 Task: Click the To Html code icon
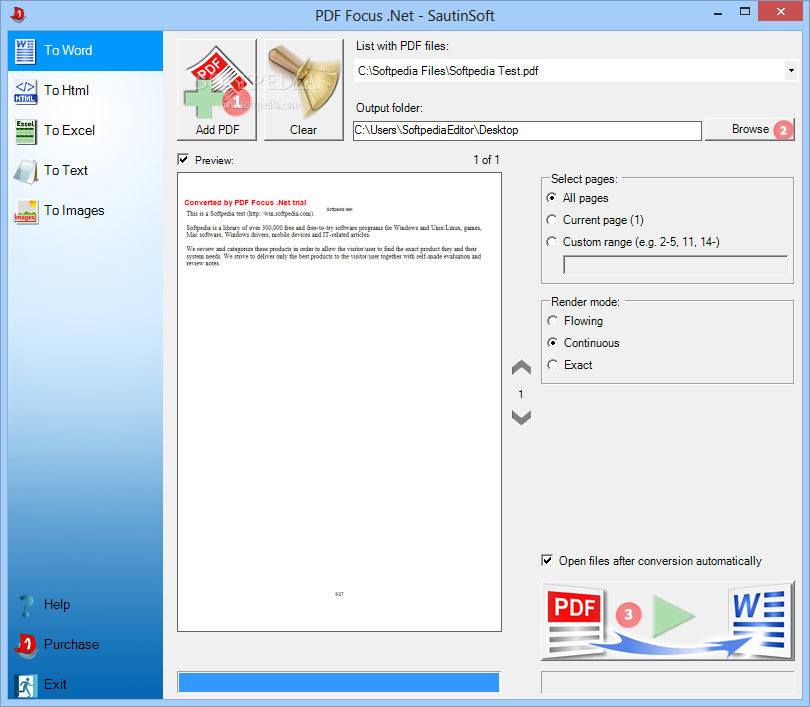coord(25,92)
